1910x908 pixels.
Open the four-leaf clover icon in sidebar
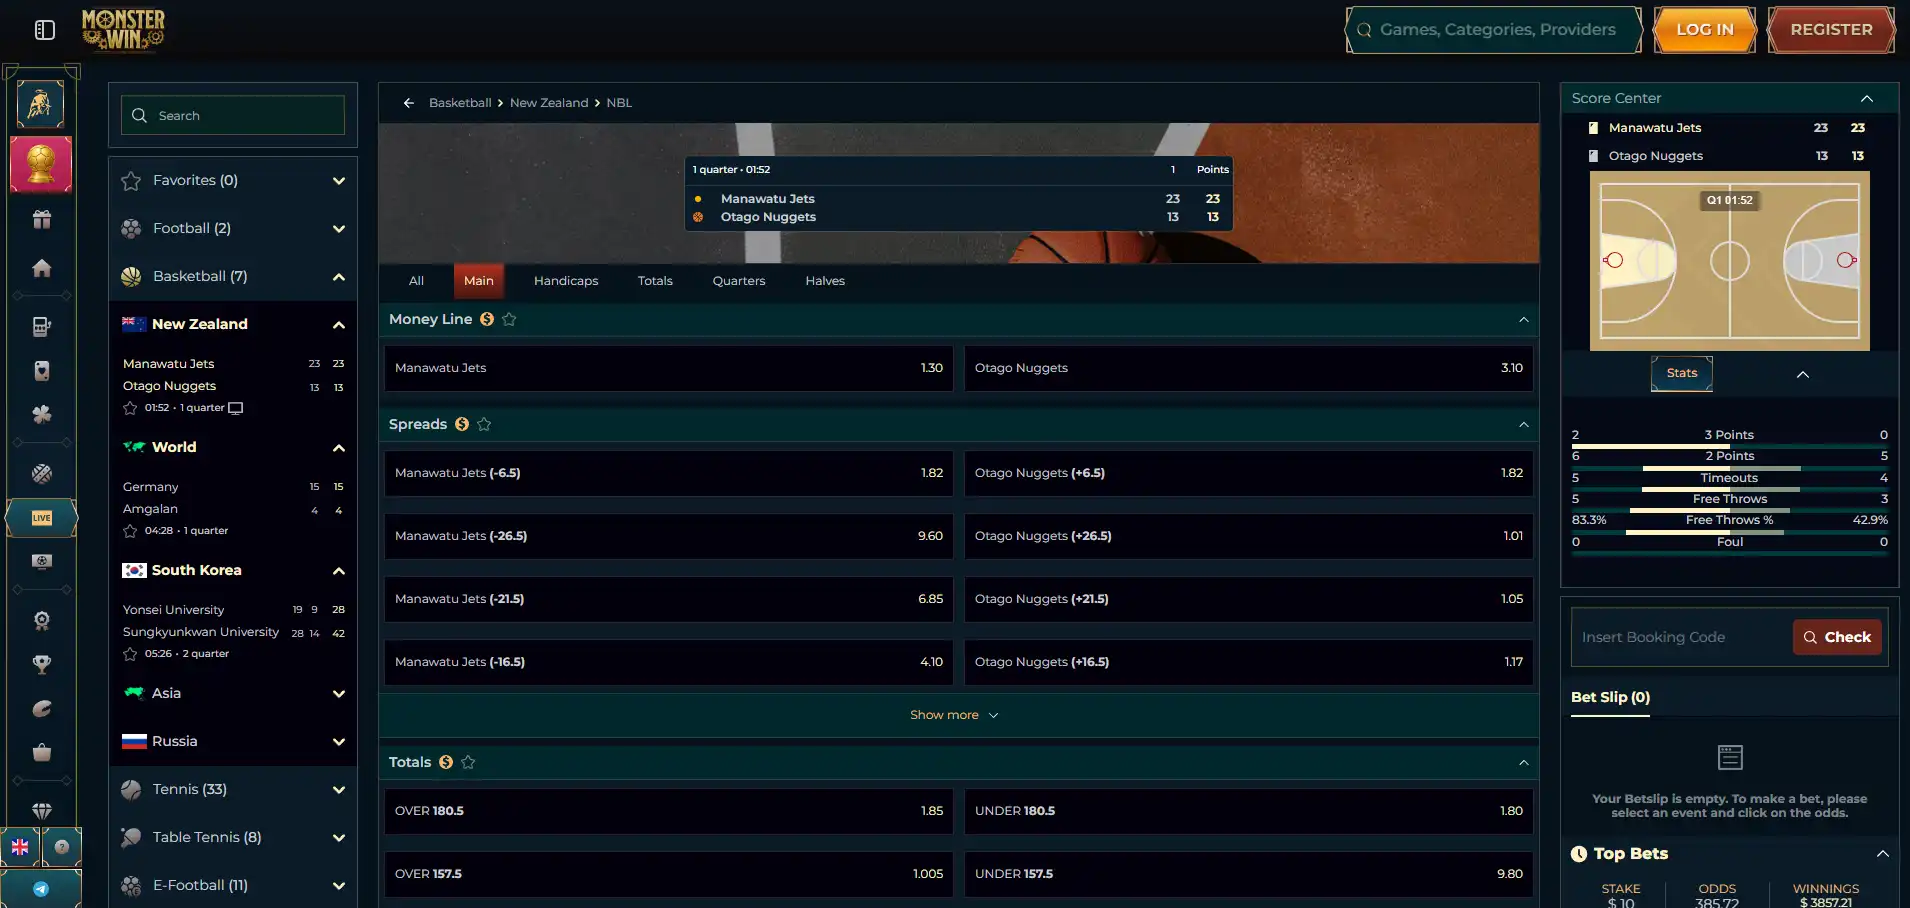tap(41, 414)
